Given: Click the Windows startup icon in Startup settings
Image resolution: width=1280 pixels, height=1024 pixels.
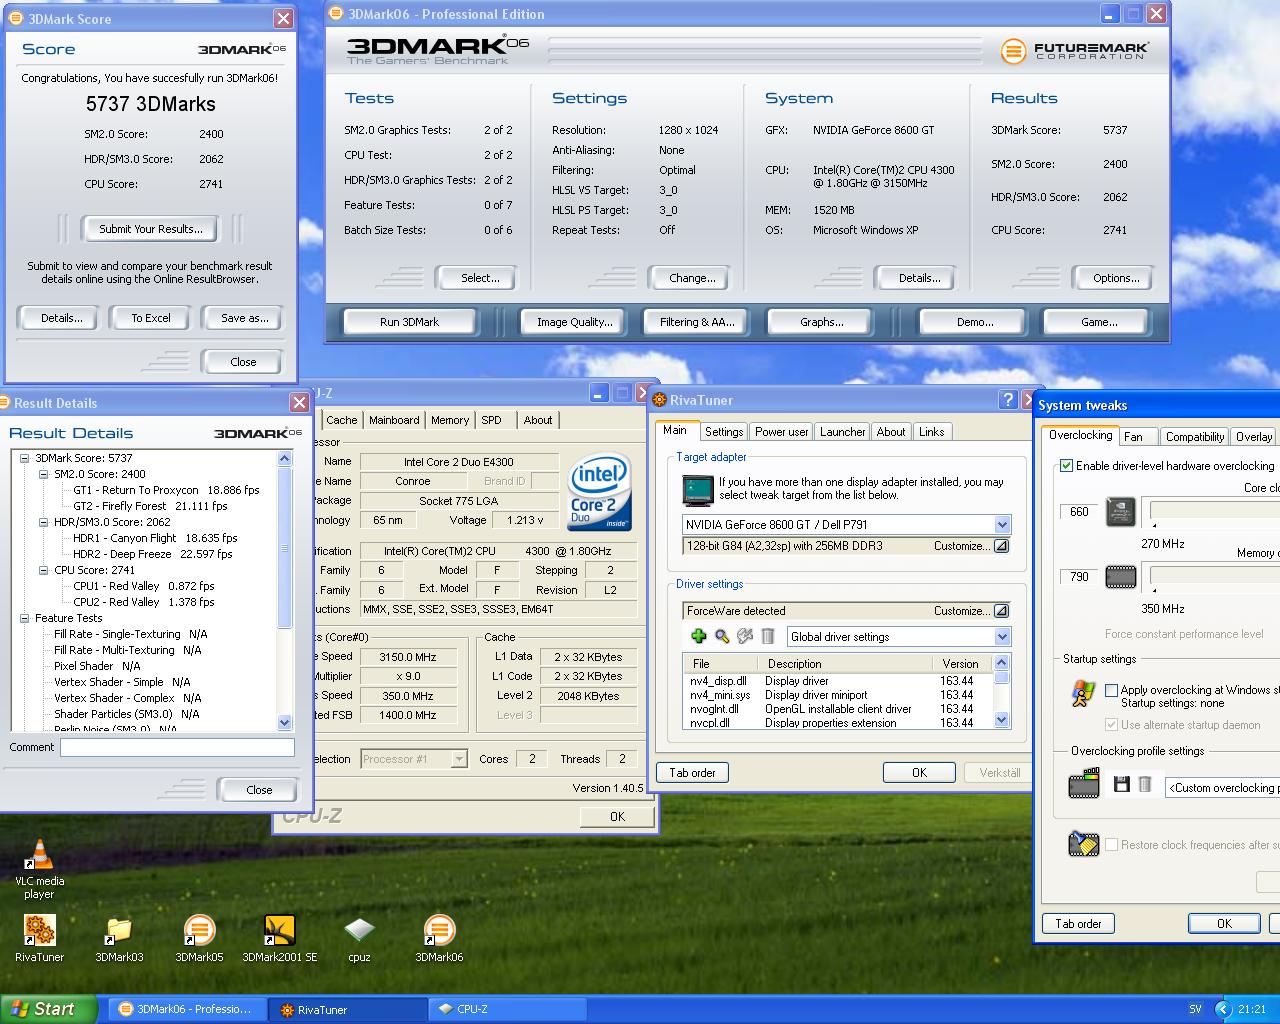Looking at the screenshot, I should [x=1082, y=693].
